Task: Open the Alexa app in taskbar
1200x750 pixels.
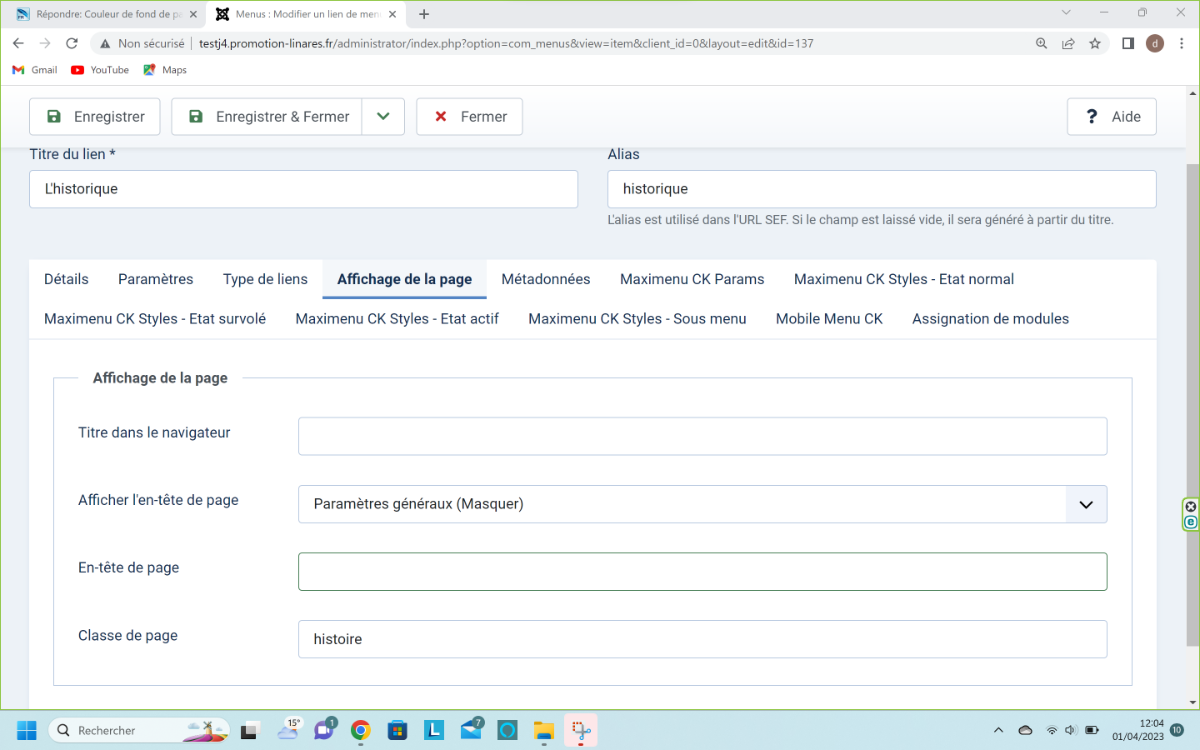Action: pos(507,730)
